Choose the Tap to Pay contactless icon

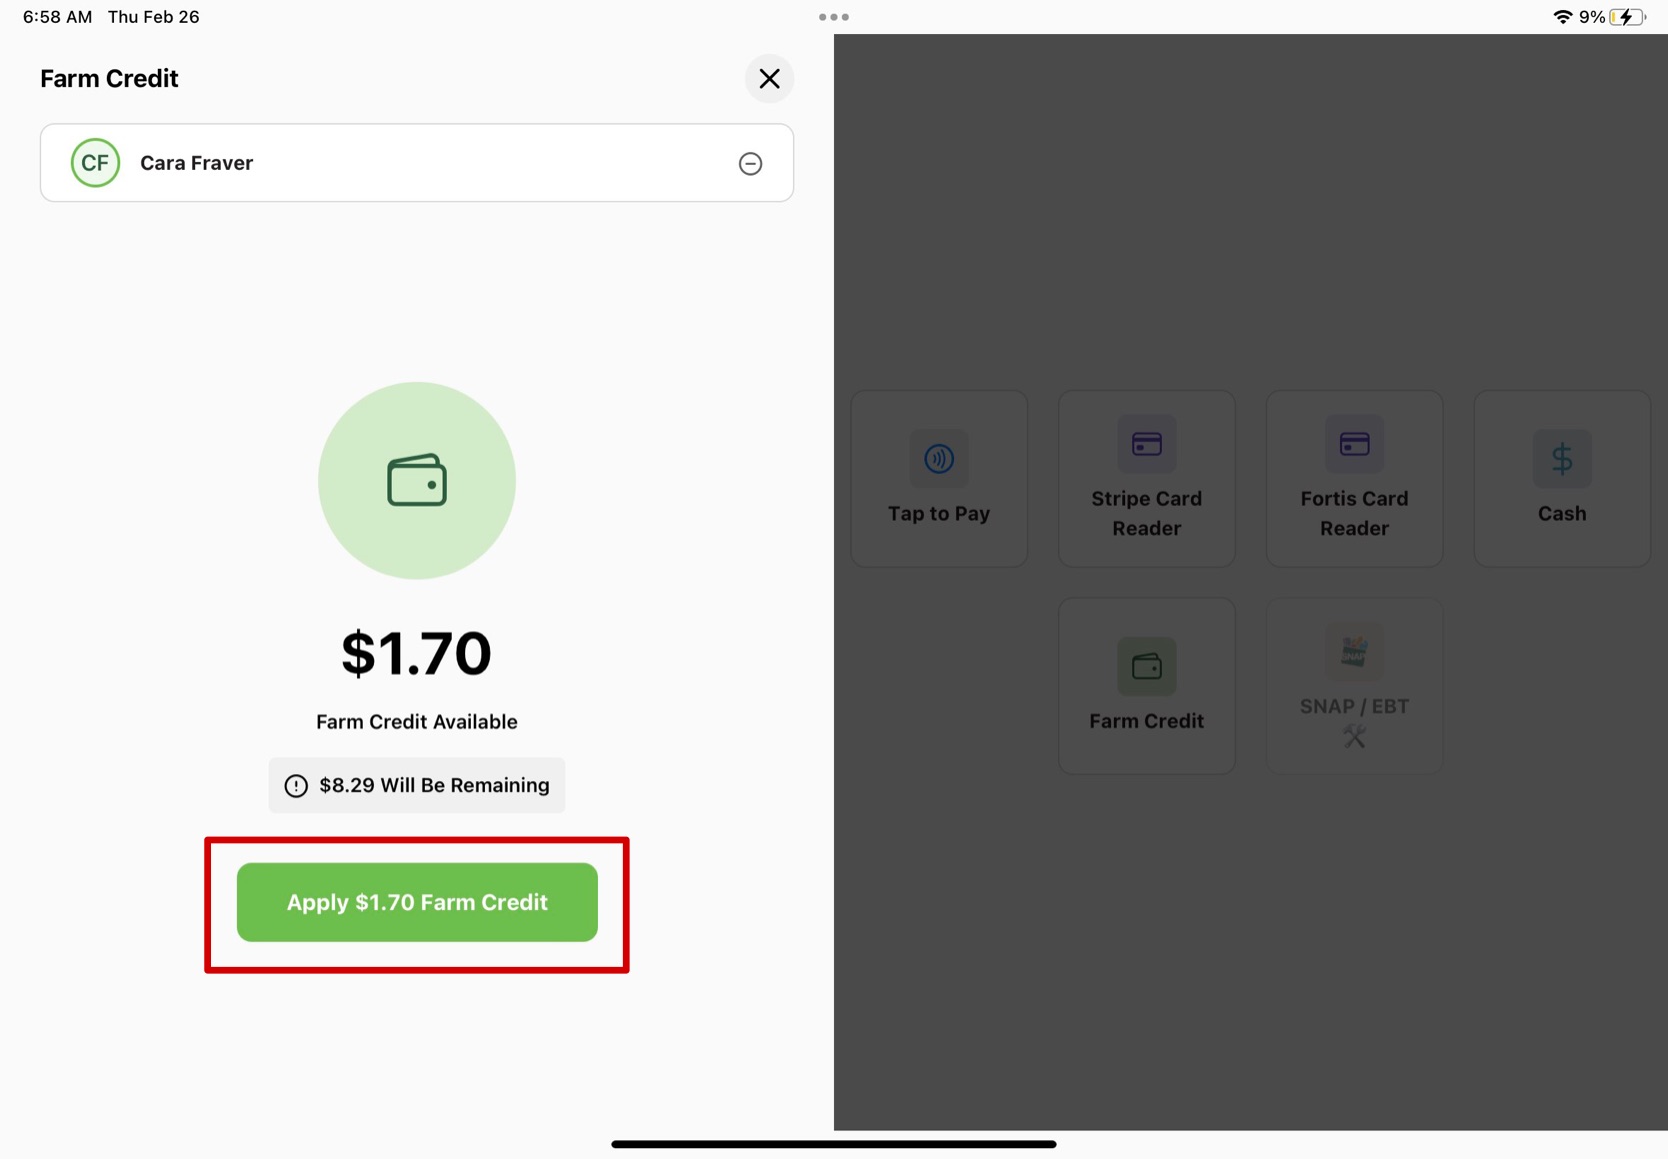(938, 459)
